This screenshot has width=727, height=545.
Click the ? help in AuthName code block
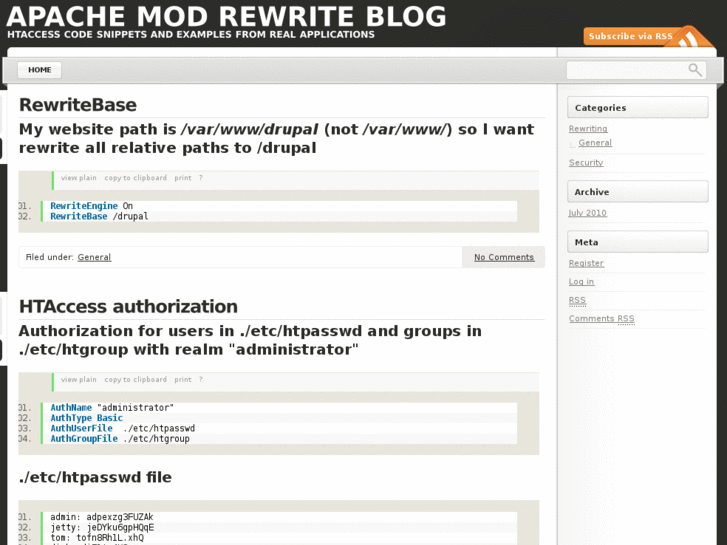point(201,379)
